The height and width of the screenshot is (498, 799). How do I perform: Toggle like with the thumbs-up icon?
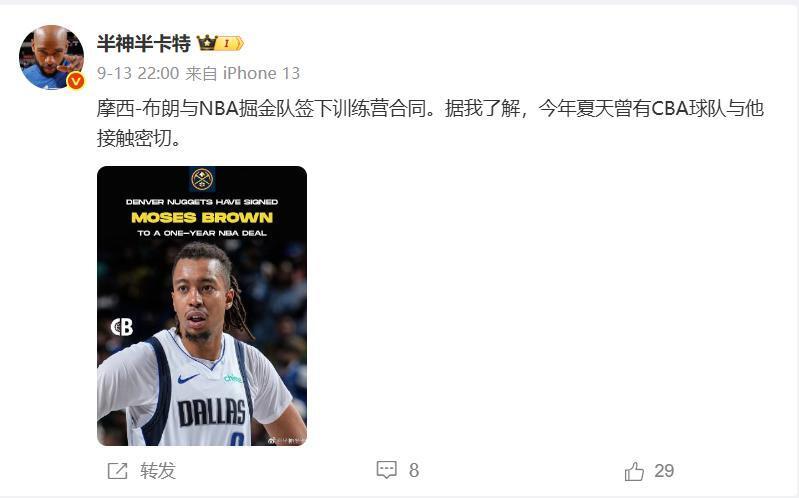pos(634,470)
